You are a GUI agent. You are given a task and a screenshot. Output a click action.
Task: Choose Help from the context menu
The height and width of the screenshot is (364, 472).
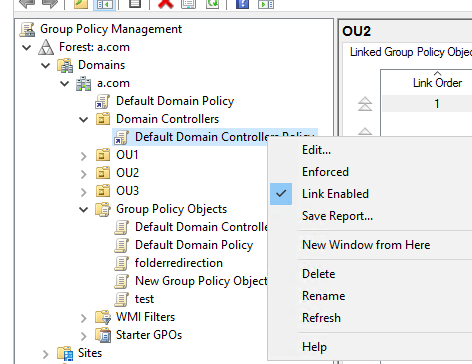(x=314, y=347)
